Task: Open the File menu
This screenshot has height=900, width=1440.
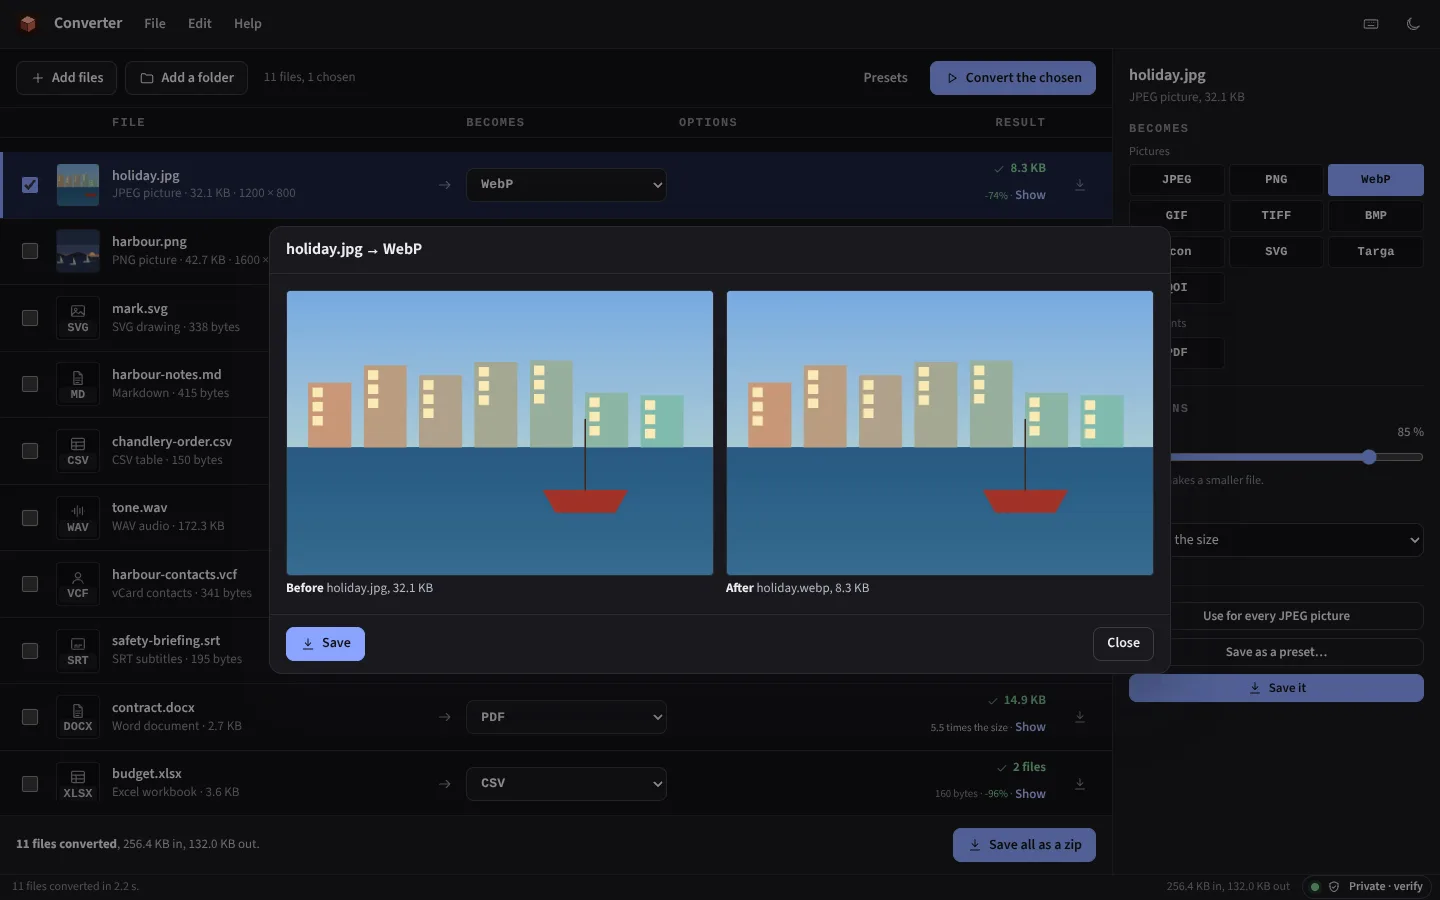Action: pyautogui.click(x=155, y=24)
